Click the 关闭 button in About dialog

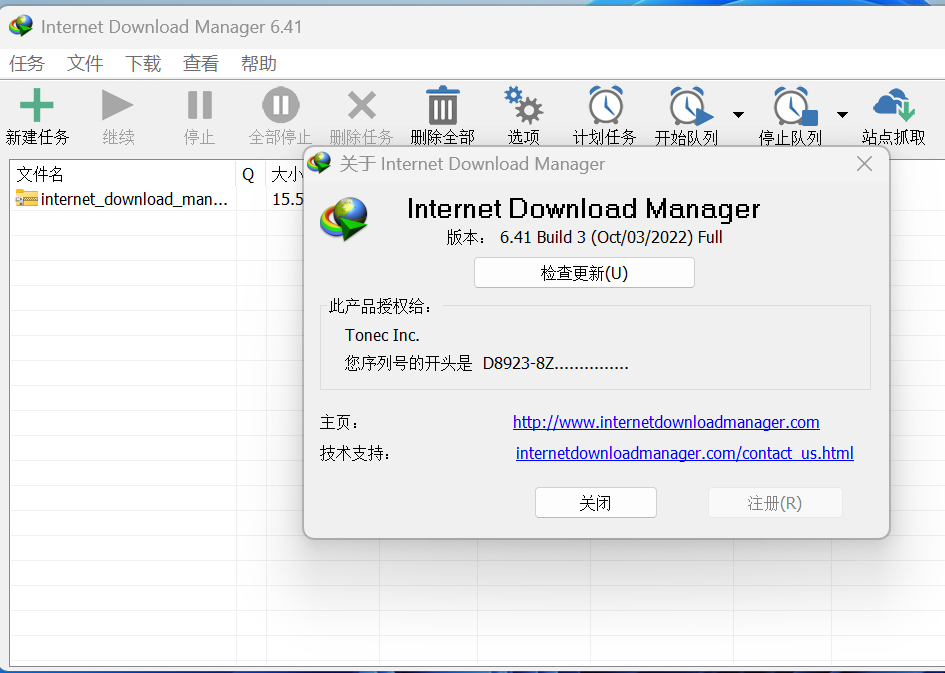pos(595,502)
